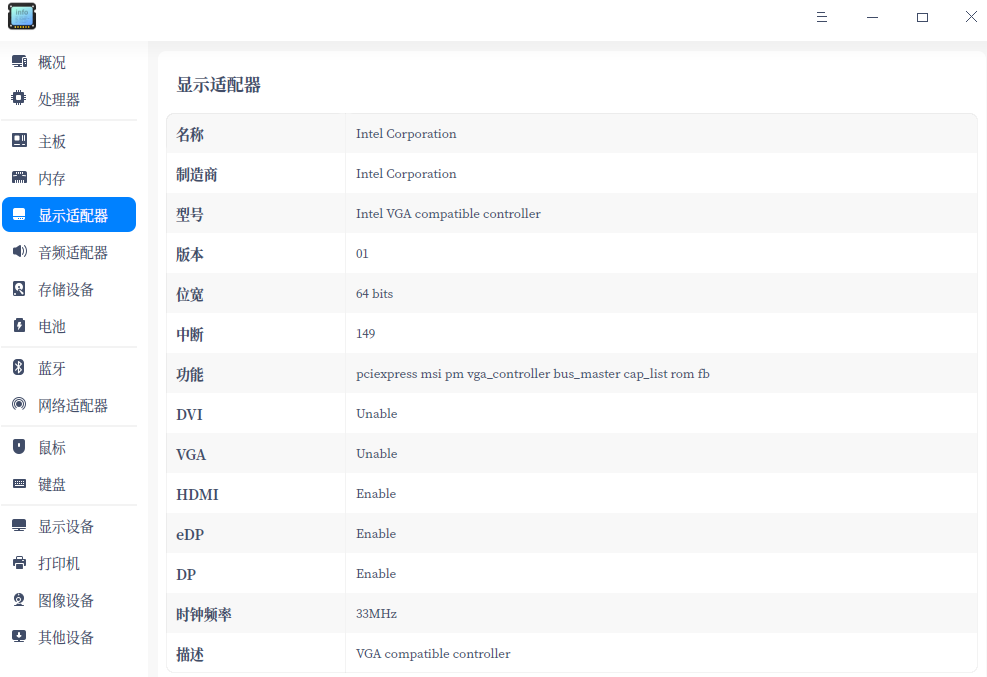Open 其他设备 other devices
This screenshot has height=677, width=987.
click(x=69, y=637)
